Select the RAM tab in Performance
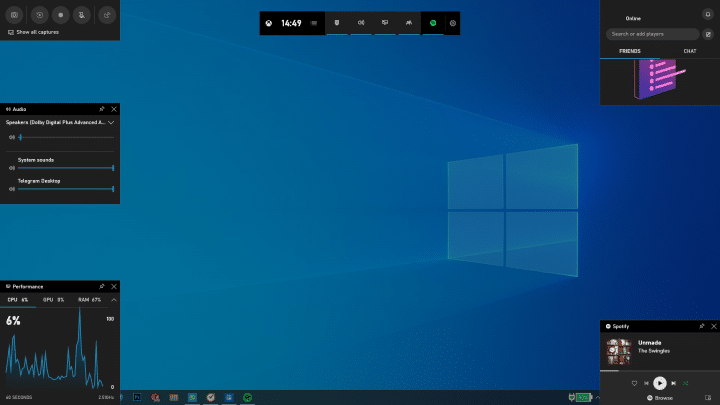Screen dimensions: 720x405 coord(90,299)
